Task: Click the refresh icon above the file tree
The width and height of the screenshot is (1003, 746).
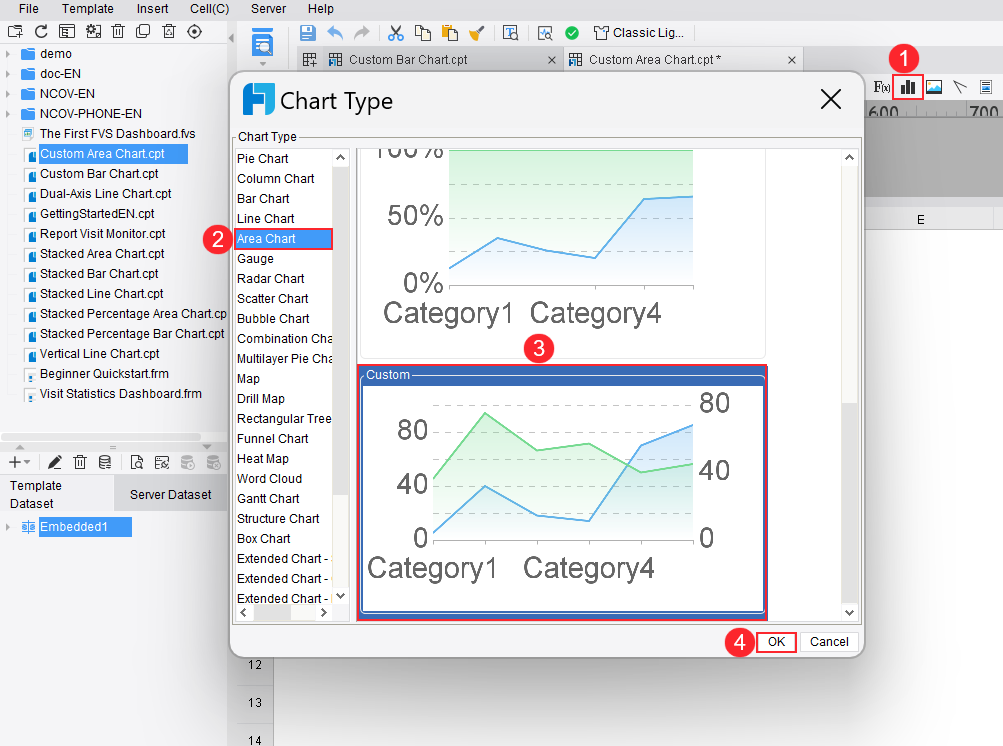Action: coord(41,31)
